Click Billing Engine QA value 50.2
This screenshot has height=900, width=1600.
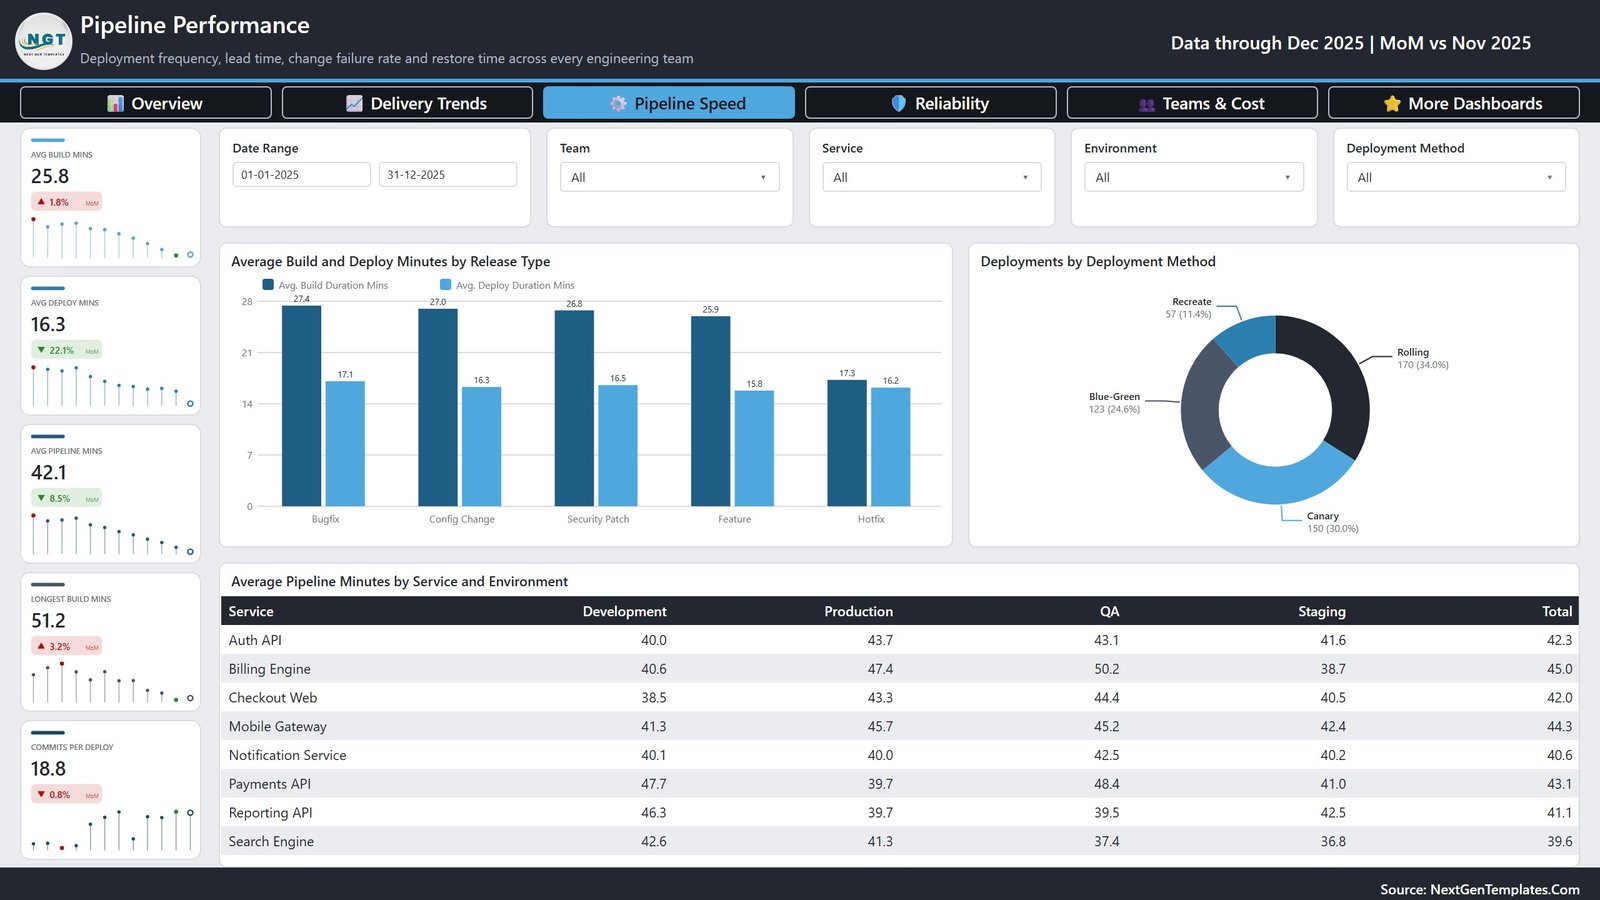tap(1106, 669)
